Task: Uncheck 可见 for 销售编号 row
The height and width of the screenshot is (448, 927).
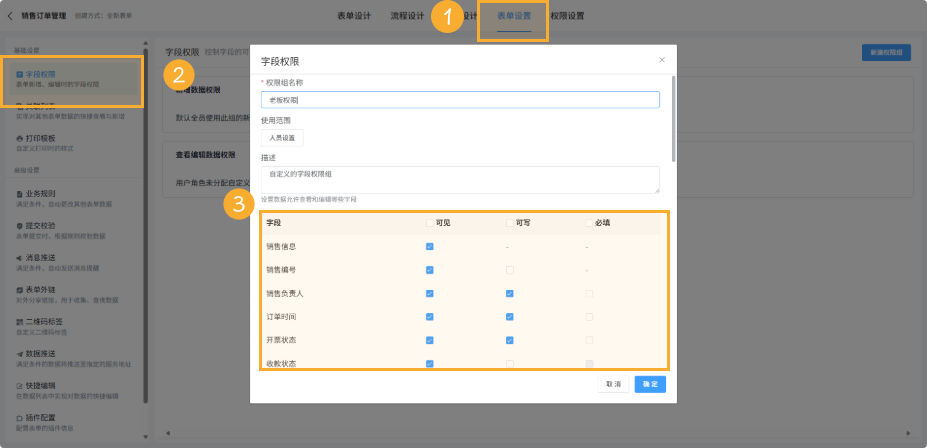Action: click(430, 270)
